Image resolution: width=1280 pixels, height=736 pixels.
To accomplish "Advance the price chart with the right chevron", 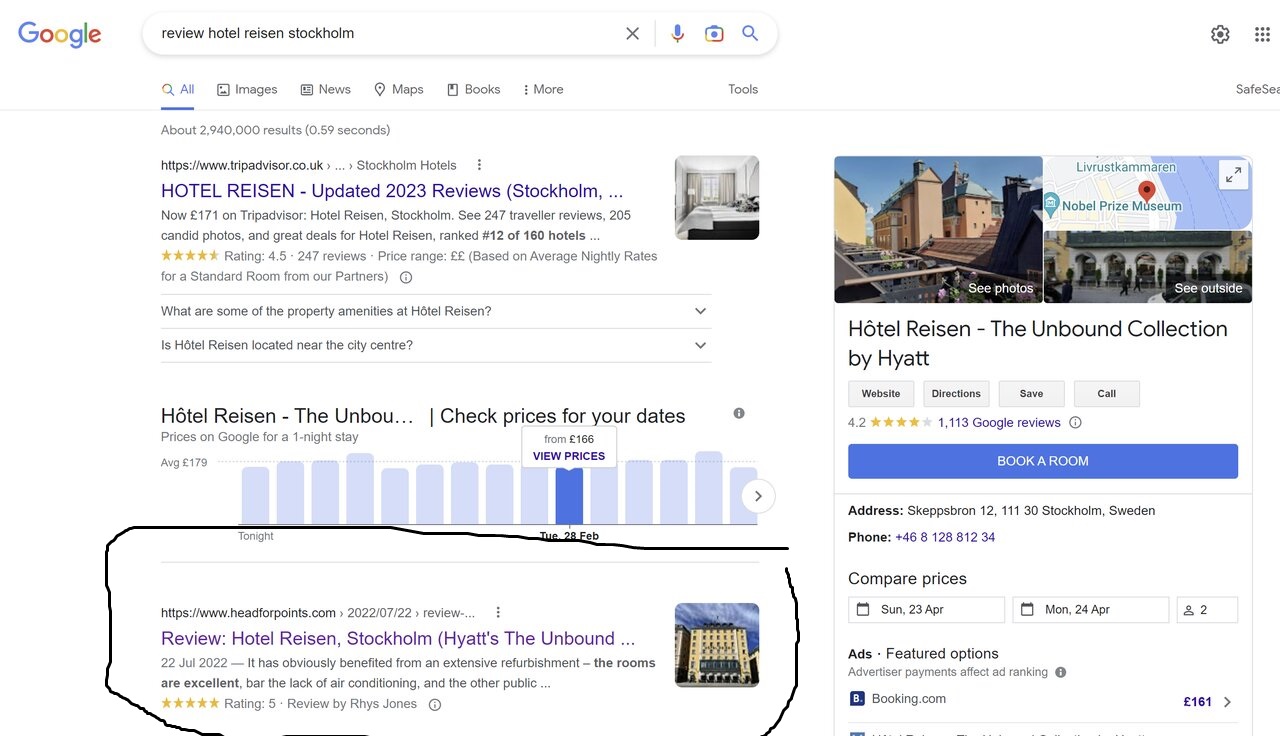I will point(758,496).
